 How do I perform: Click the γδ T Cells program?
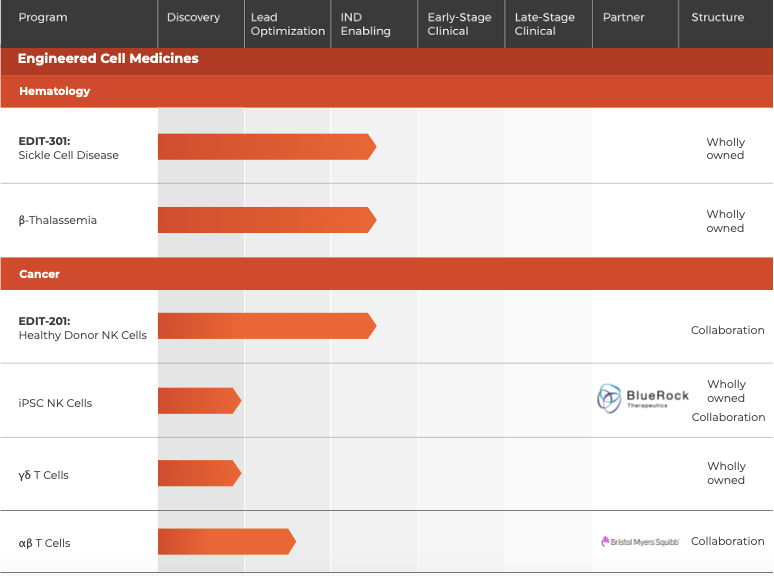tap(43, 475)
